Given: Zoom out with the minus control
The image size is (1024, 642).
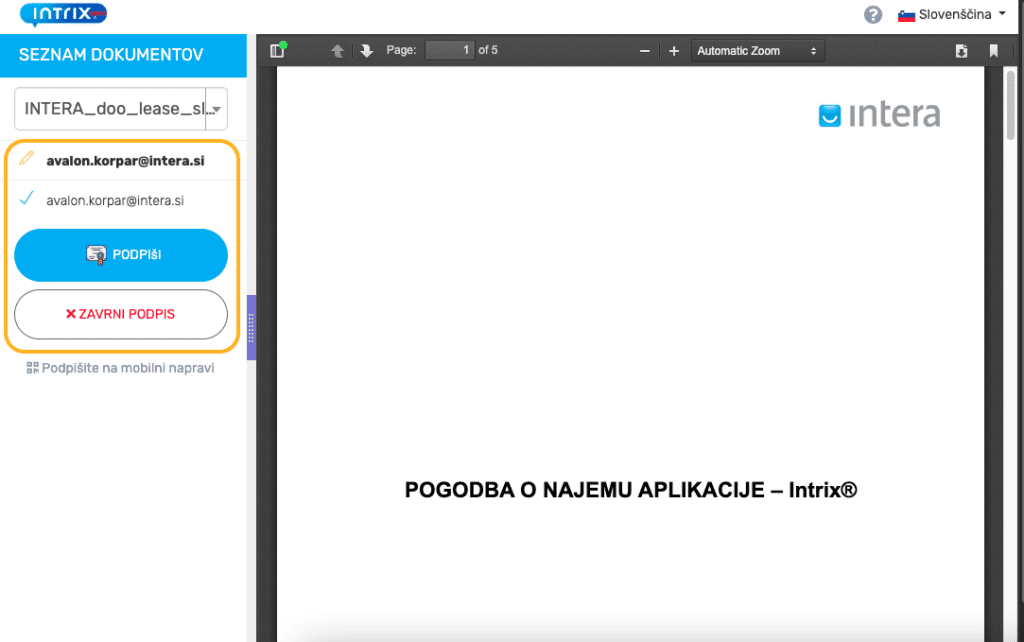Looking at the screenshot, I should pos(645,49).
